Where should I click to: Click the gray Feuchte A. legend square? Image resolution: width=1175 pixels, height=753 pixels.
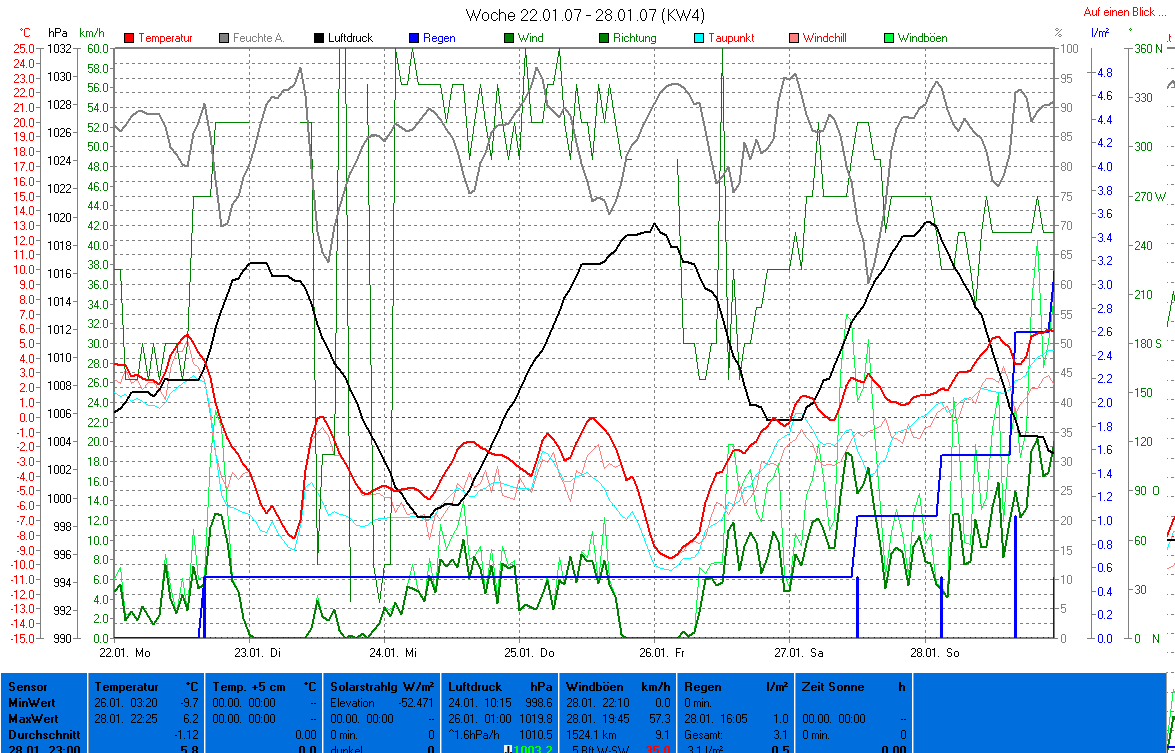click(225, 38)
